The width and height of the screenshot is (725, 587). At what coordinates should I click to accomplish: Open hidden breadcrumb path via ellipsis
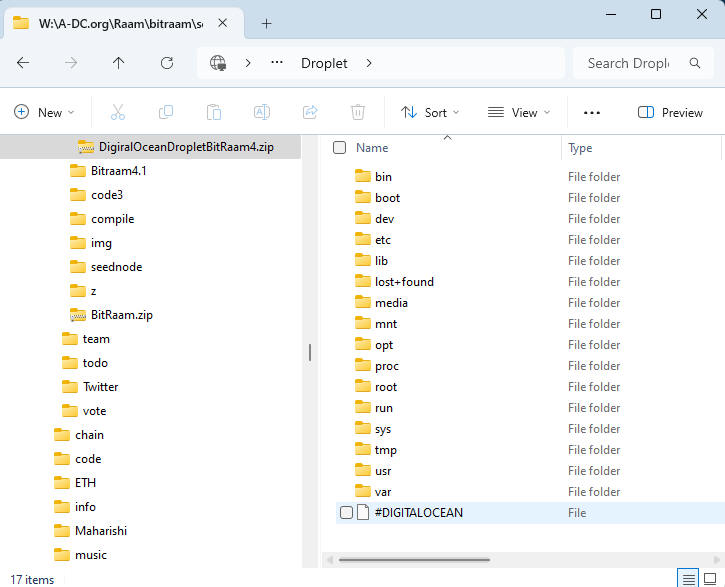point(277,62)
